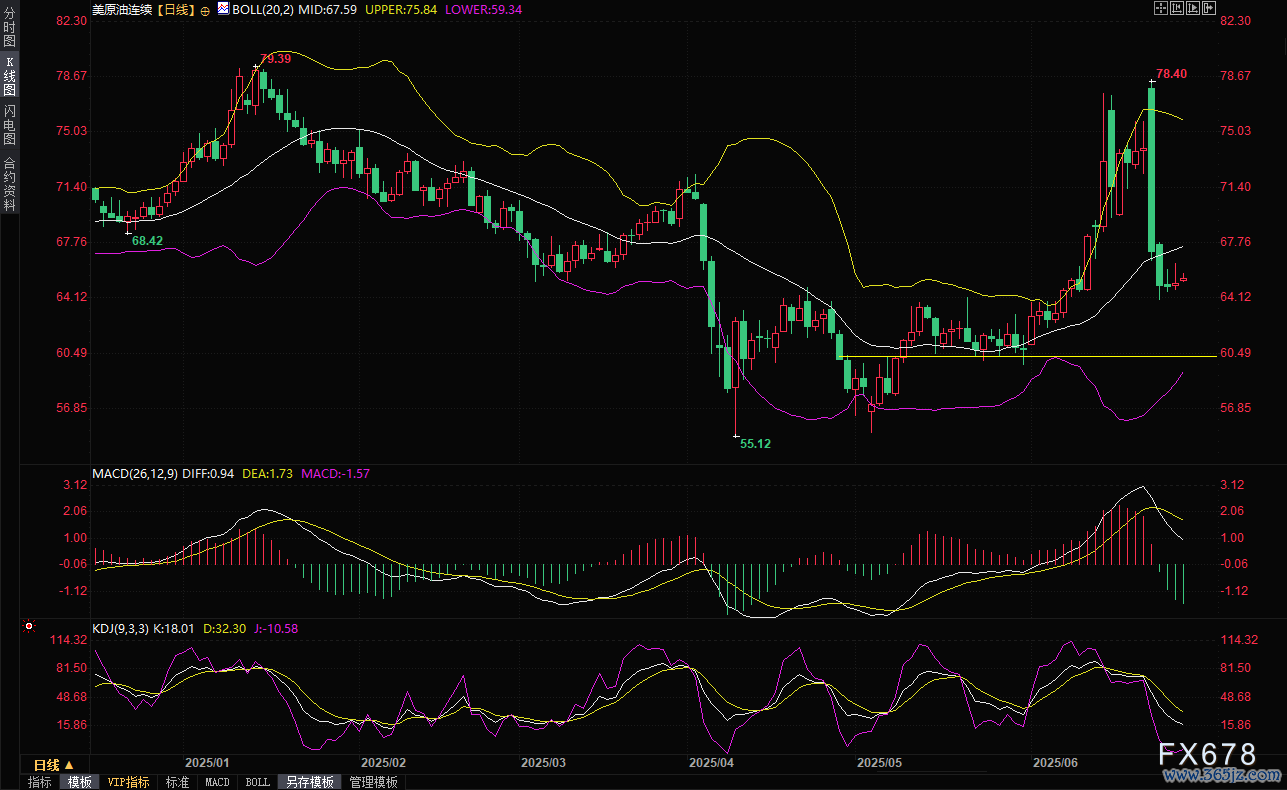Click the 2025/06 date axis label
This screenshot has width=1287, height=790.
click(x=1055, y=762)
